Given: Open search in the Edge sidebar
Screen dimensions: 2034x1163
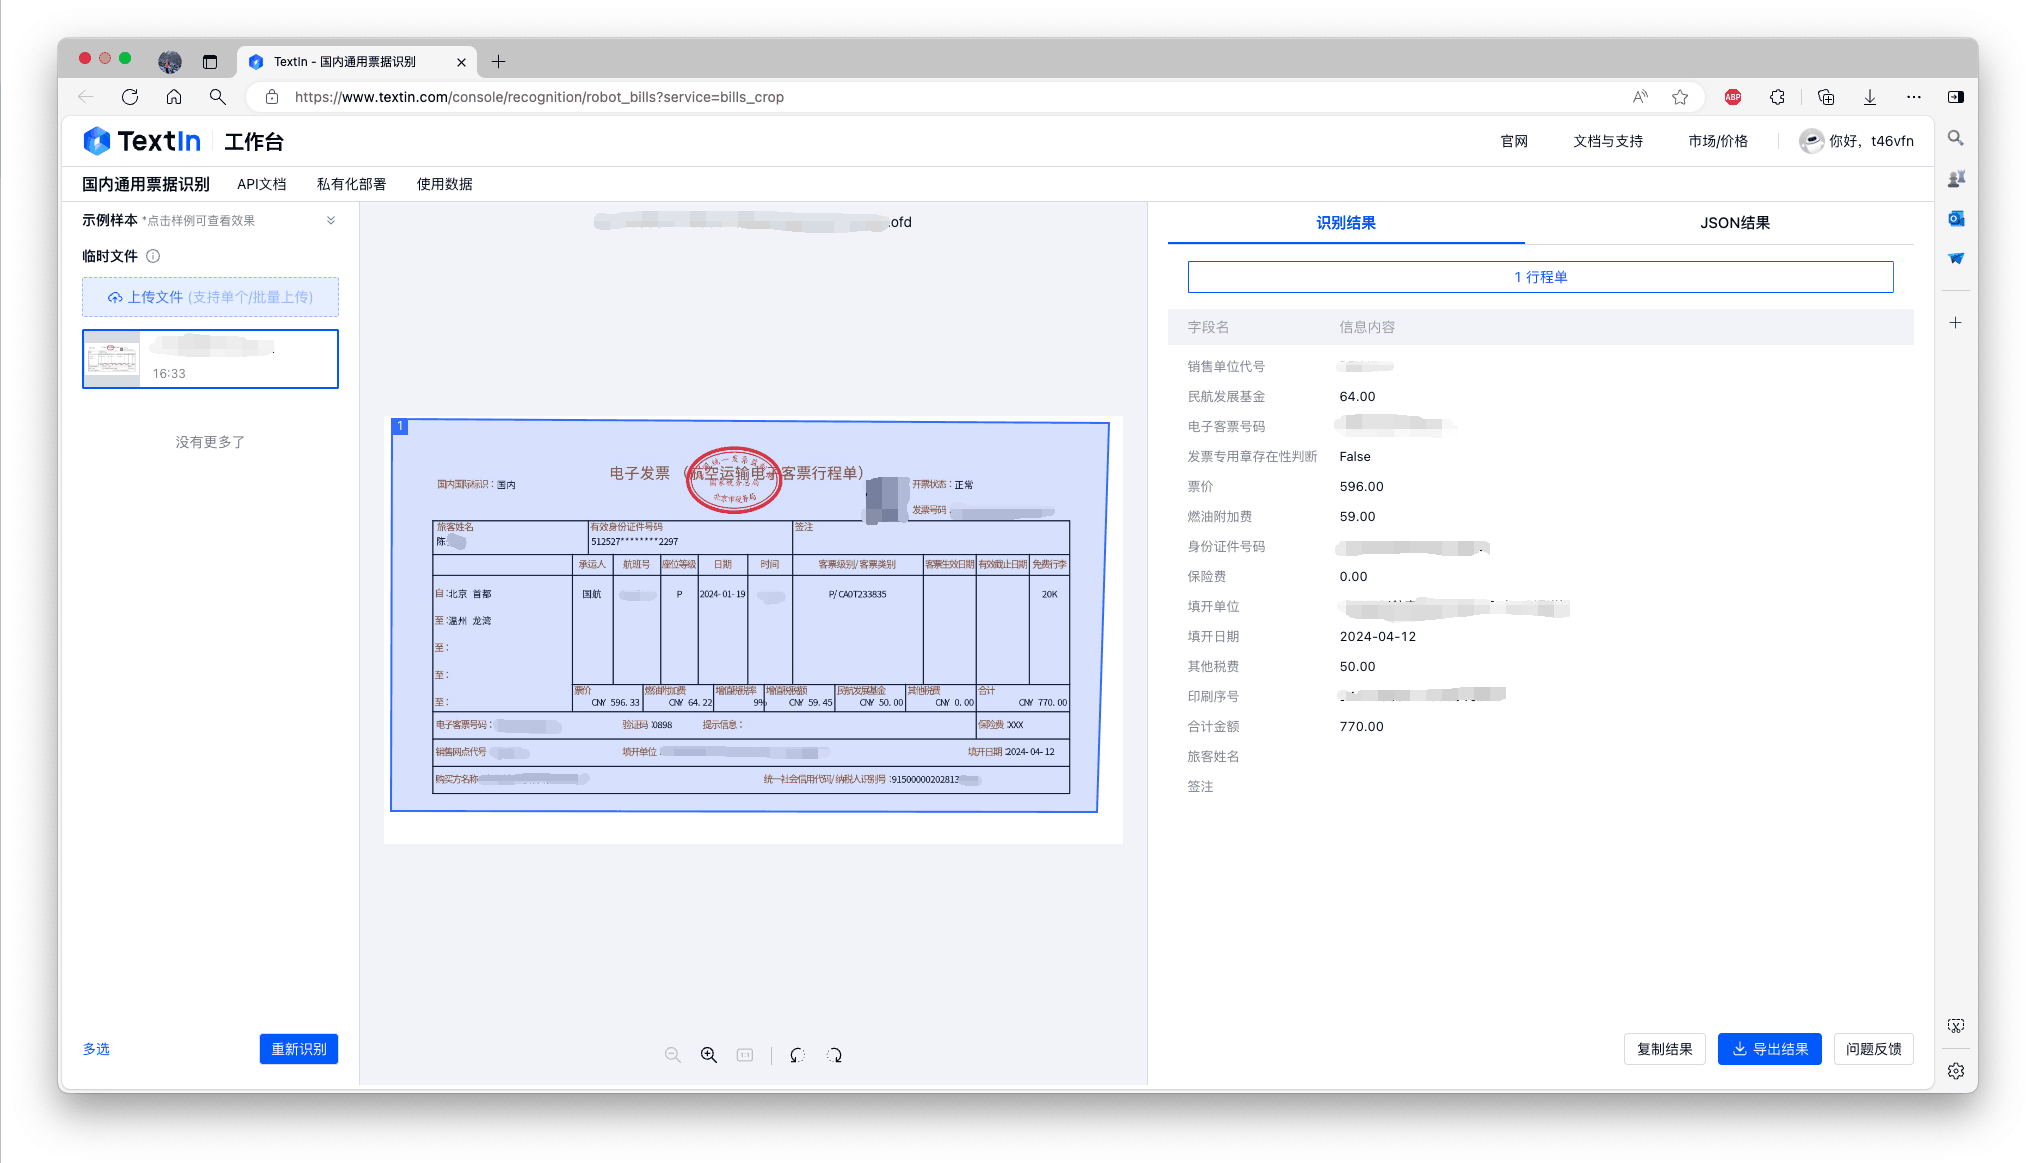Looking at the screenshot, I should 1956,138.
